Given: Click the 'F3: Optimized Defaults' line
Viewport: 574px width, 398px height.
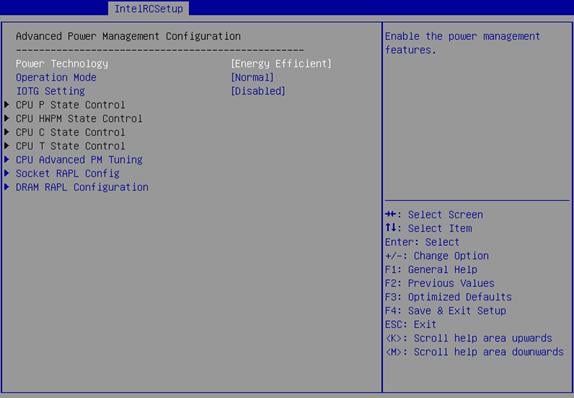Looking at the screenshot, I should [448, 297].
